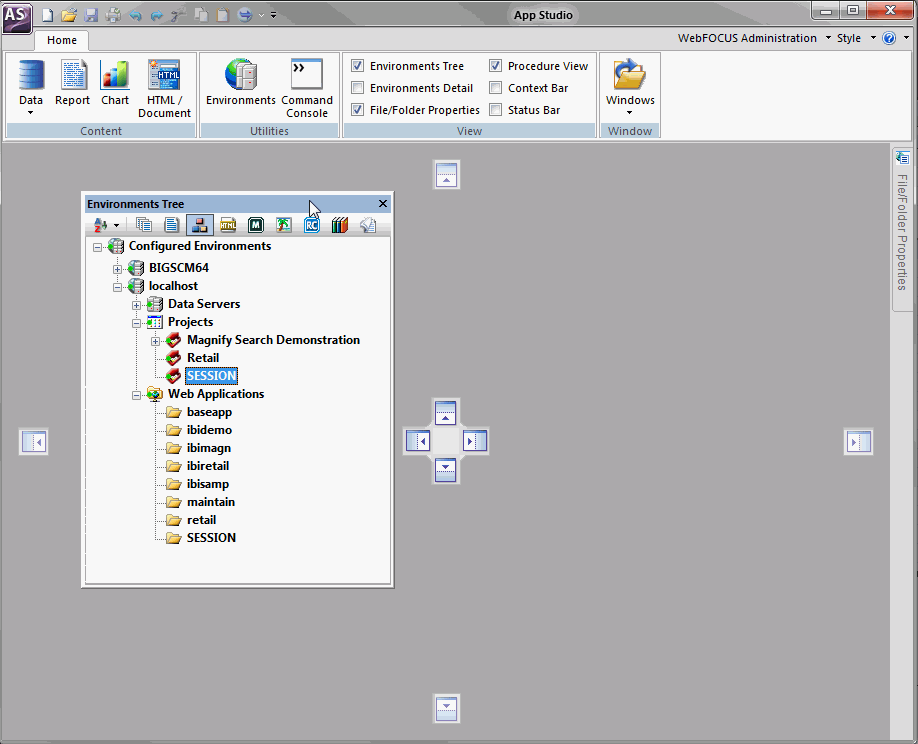Click the copy icon in quick access toolbar
The width and height of the screenshot is (918, 744).
click(x=201, y=15)
